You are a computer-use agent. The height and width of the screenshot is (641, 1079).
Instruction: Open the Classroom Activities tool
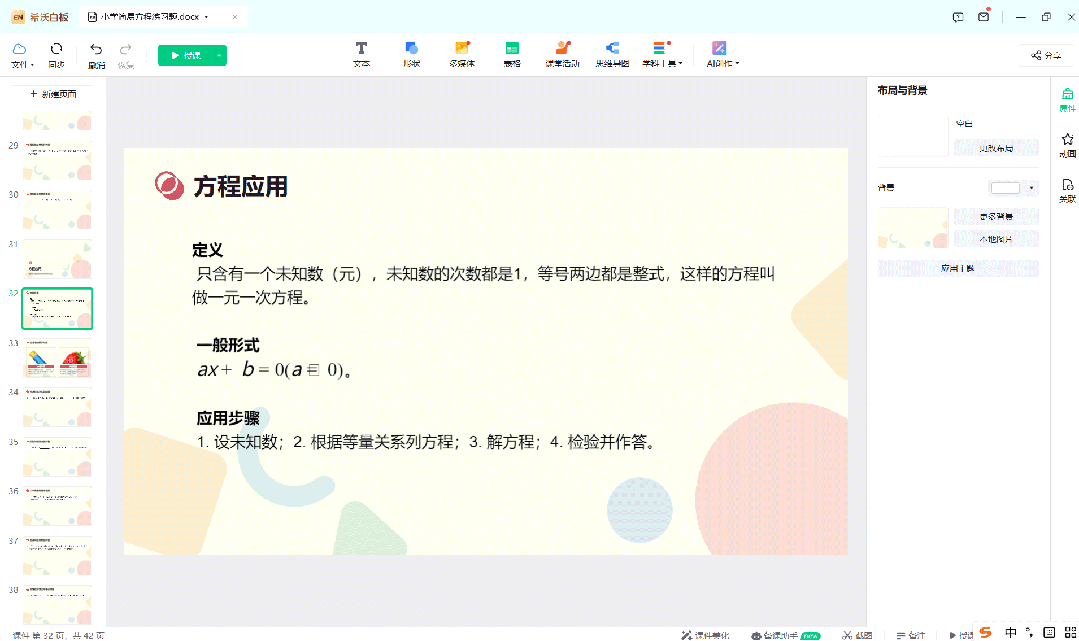[x=562, y=54]
